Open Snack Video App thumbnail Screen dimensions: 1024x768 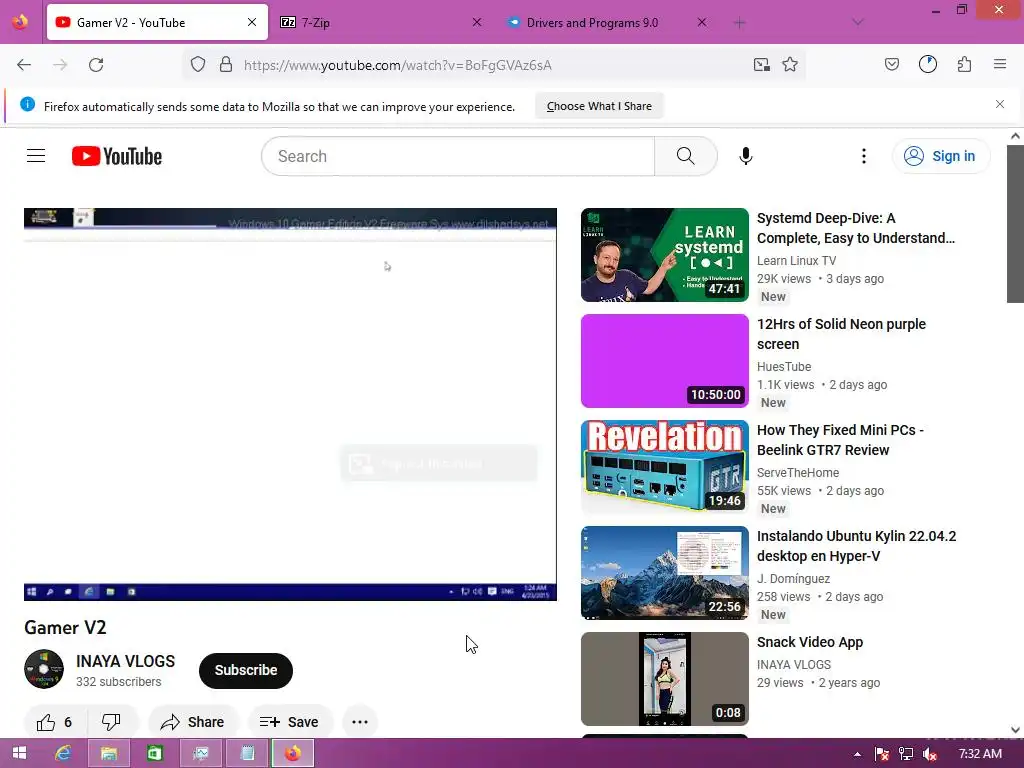pyautogui.click(x=665, y=679)
